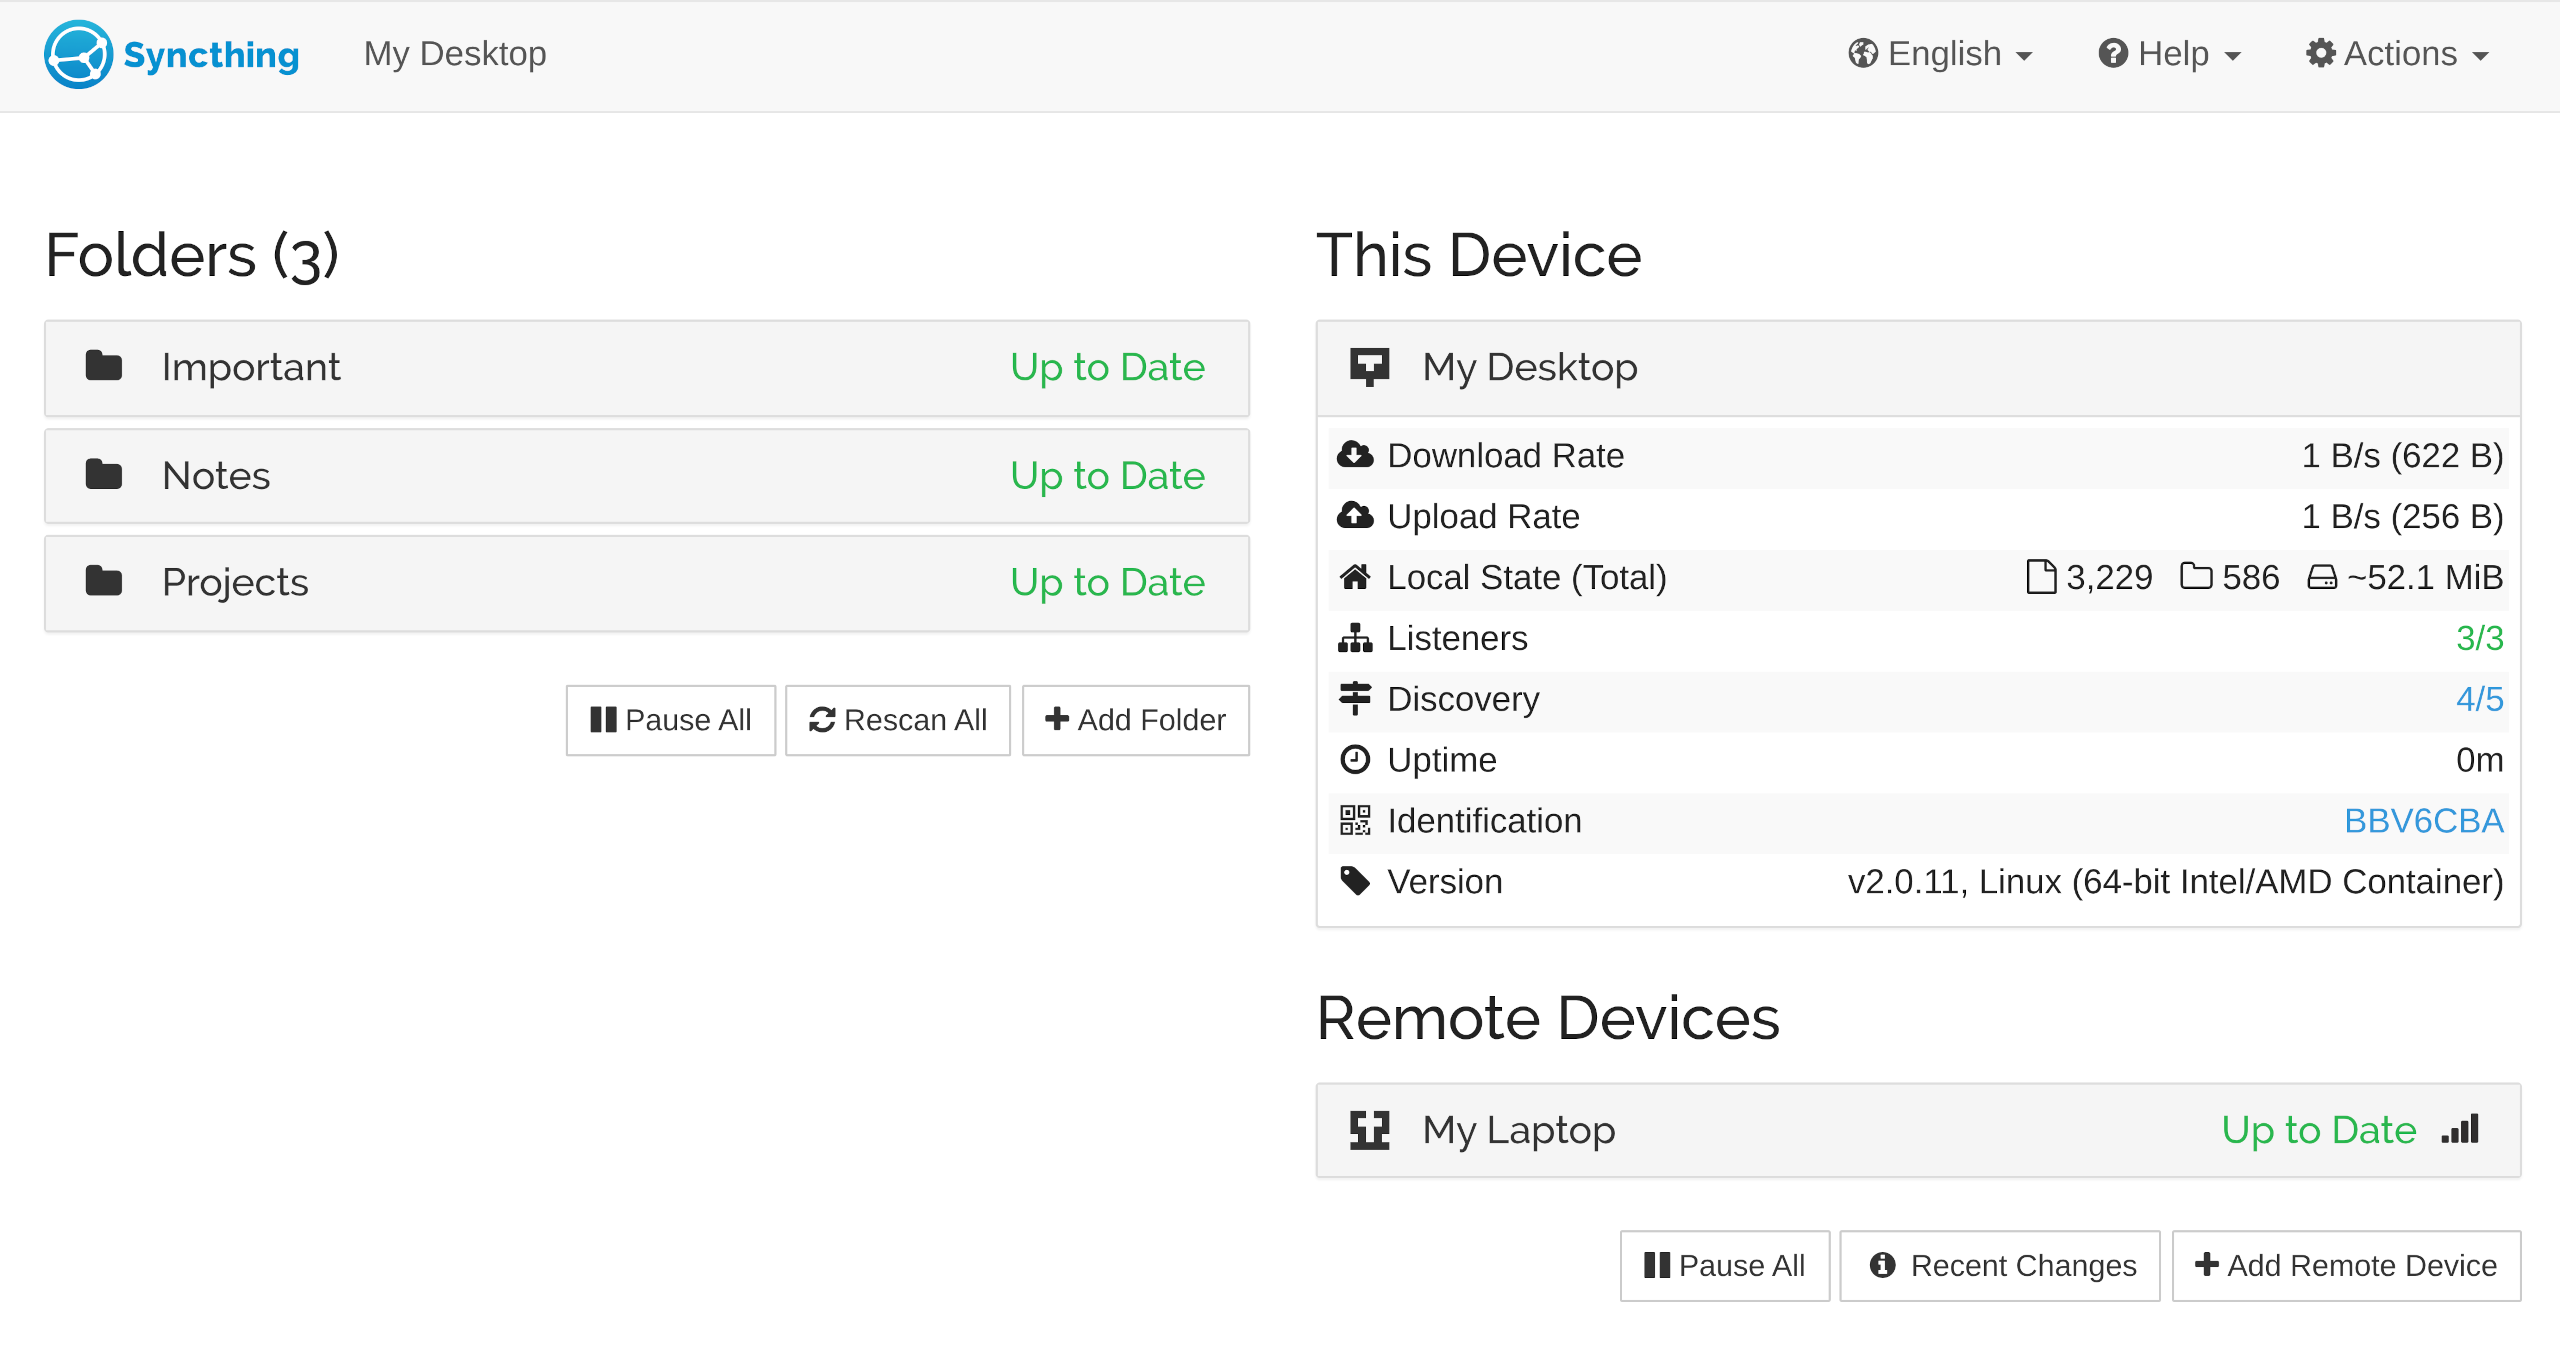Select My Desktop in the navigation bar
The width and height of the screenshot is (2560, 1346).
click(454, 53)
